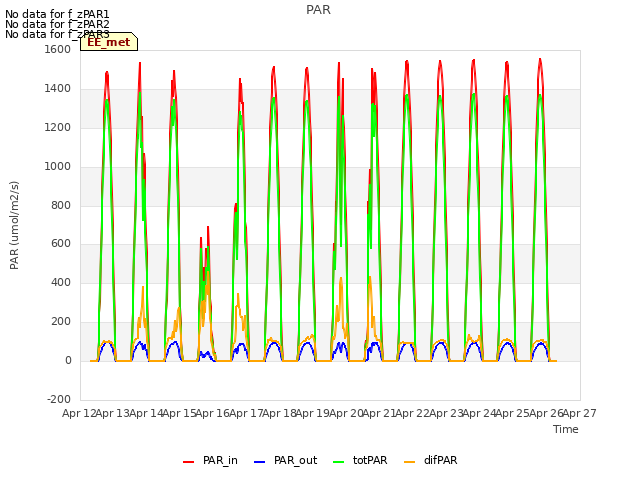
Task: Click the Apr 20 orange difPAR spike
Action: [x=370, y=278]
